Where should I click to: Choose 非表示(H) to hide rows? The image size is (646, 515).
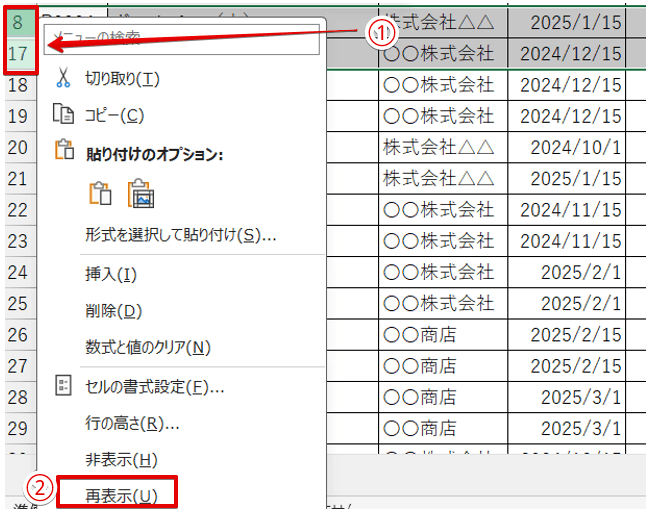point(122,460)
